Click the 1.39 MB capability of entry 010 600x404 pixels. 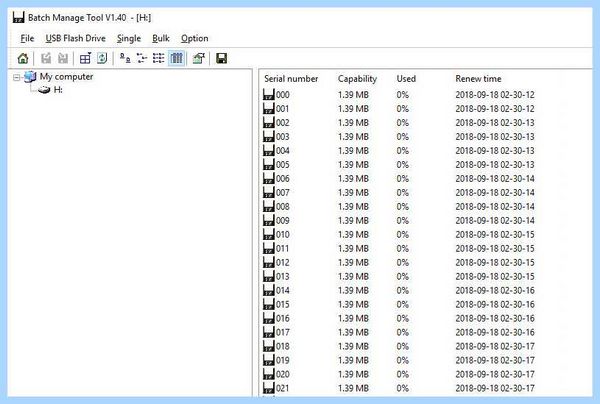click(353, 235)
